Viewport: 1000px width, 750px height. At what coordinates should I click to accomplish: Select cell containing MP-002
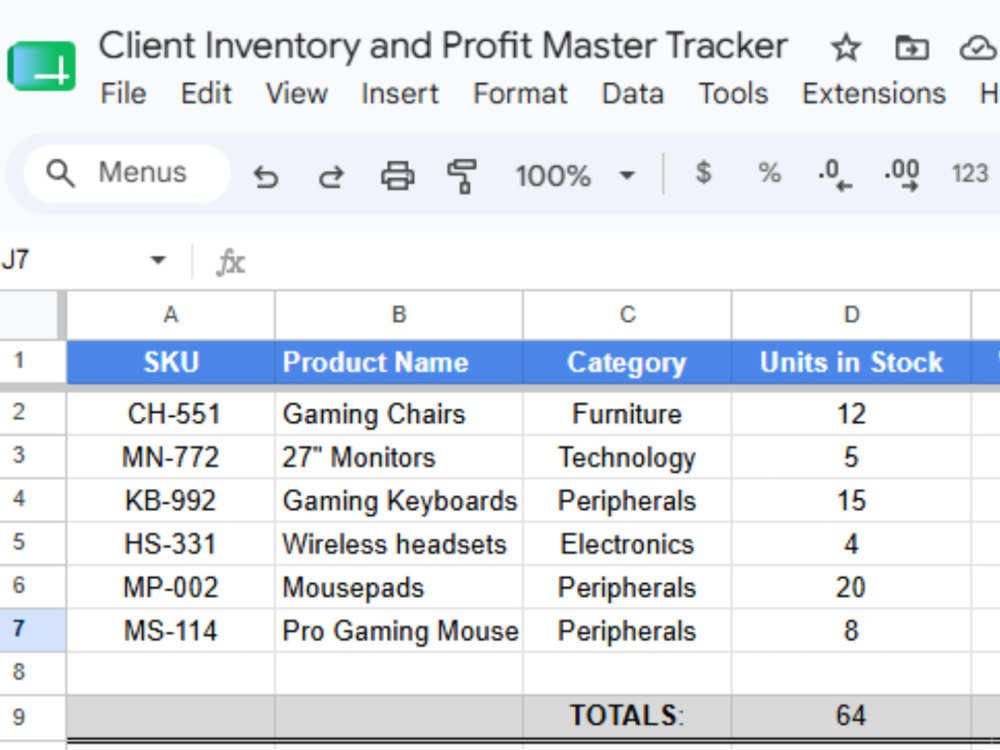pos(171,587)
